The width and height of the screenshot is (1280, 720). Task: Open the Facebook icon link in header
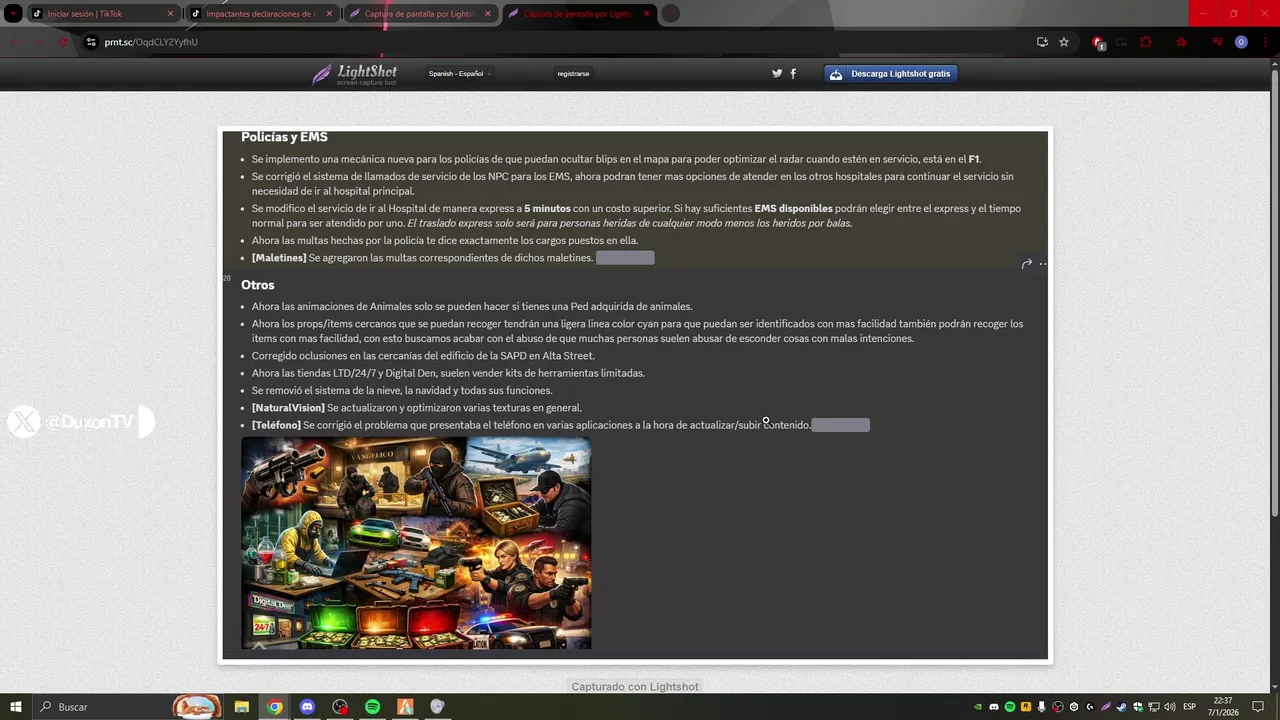793,73
